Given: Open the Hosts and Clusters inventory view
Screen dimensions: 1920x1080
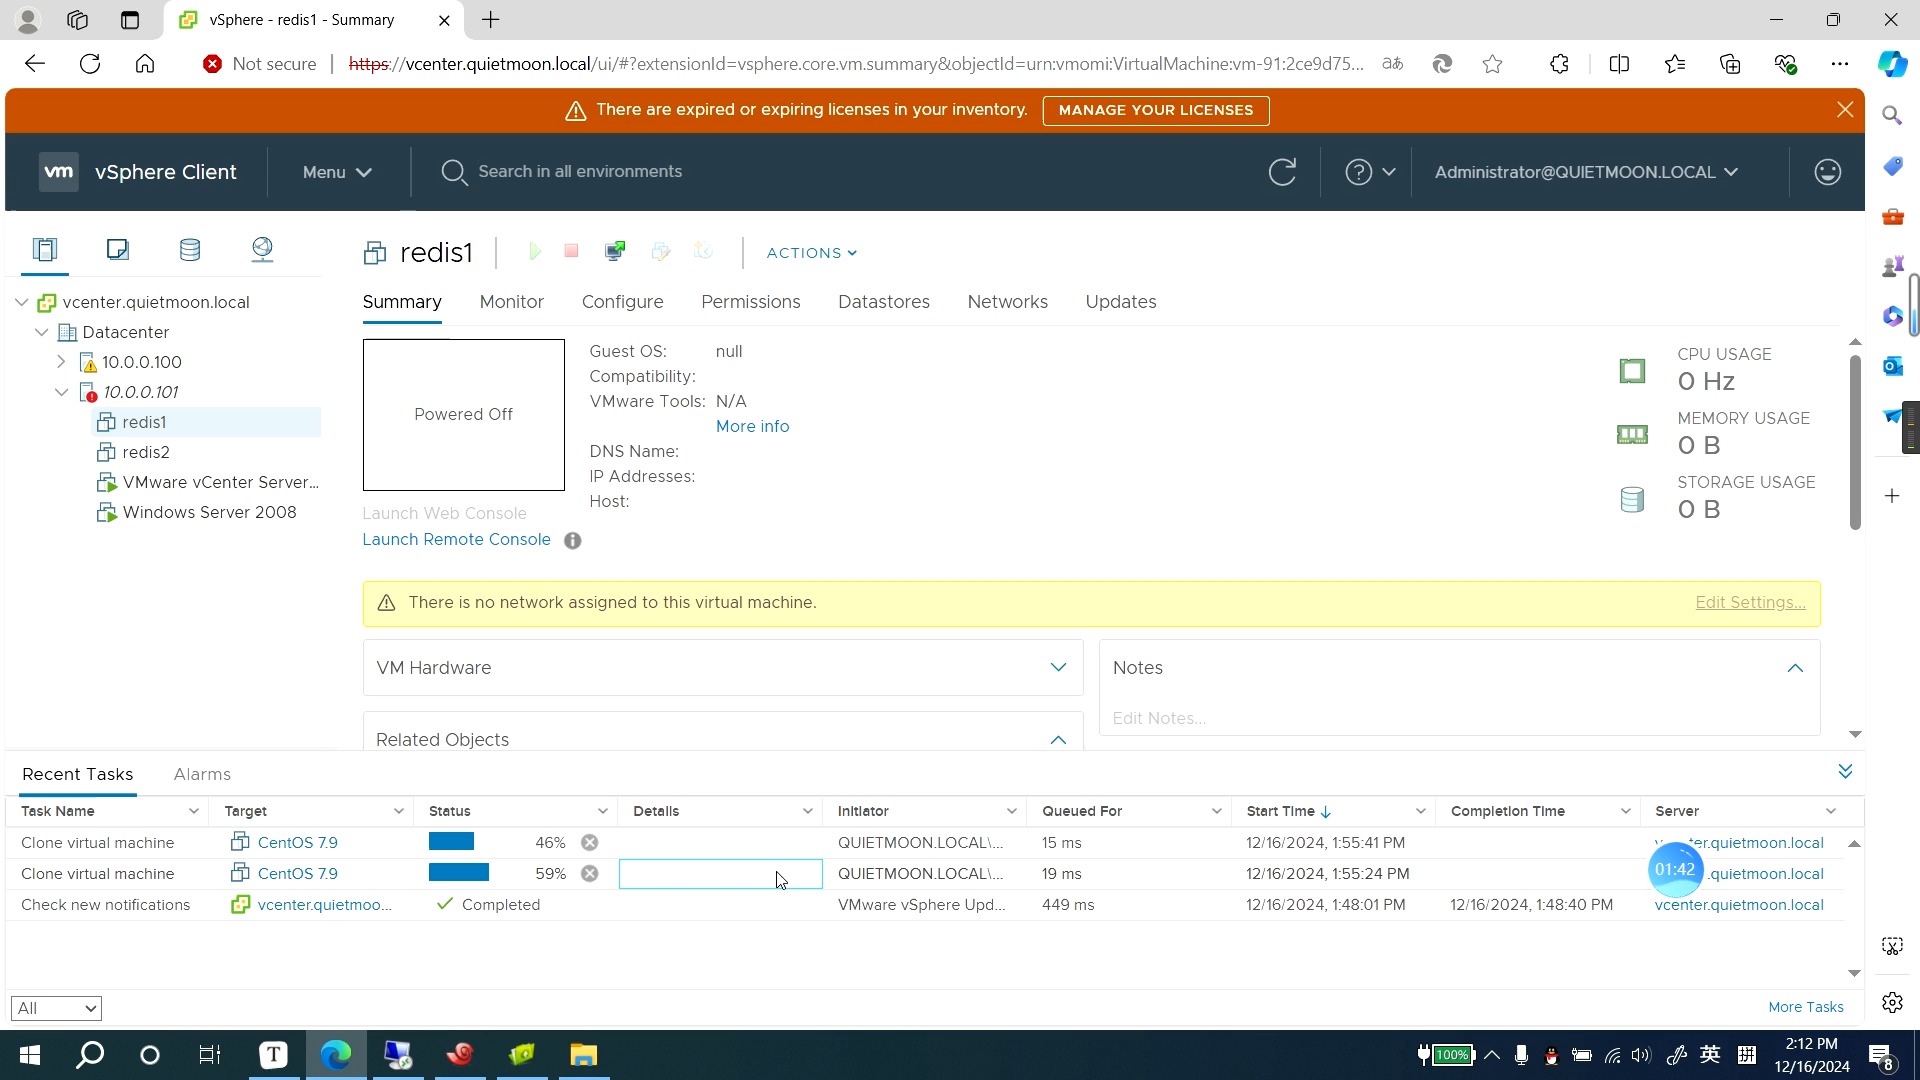Looking at the screenshot, I should [x=45, y=249].
